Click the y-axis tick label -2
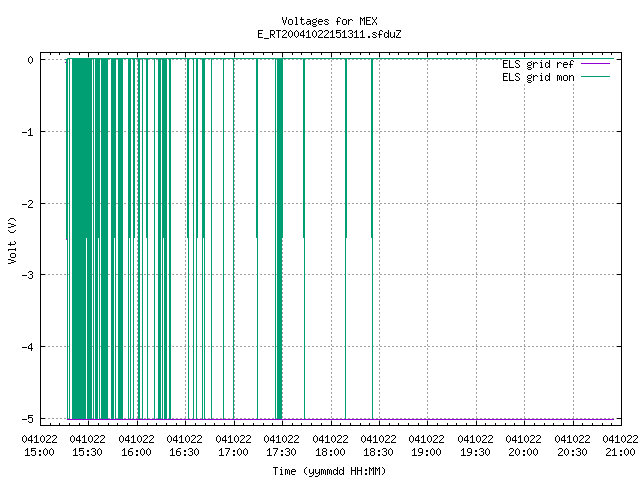This screenshot has width=640, height=480. pyautogui.click(x=28, y=204)
